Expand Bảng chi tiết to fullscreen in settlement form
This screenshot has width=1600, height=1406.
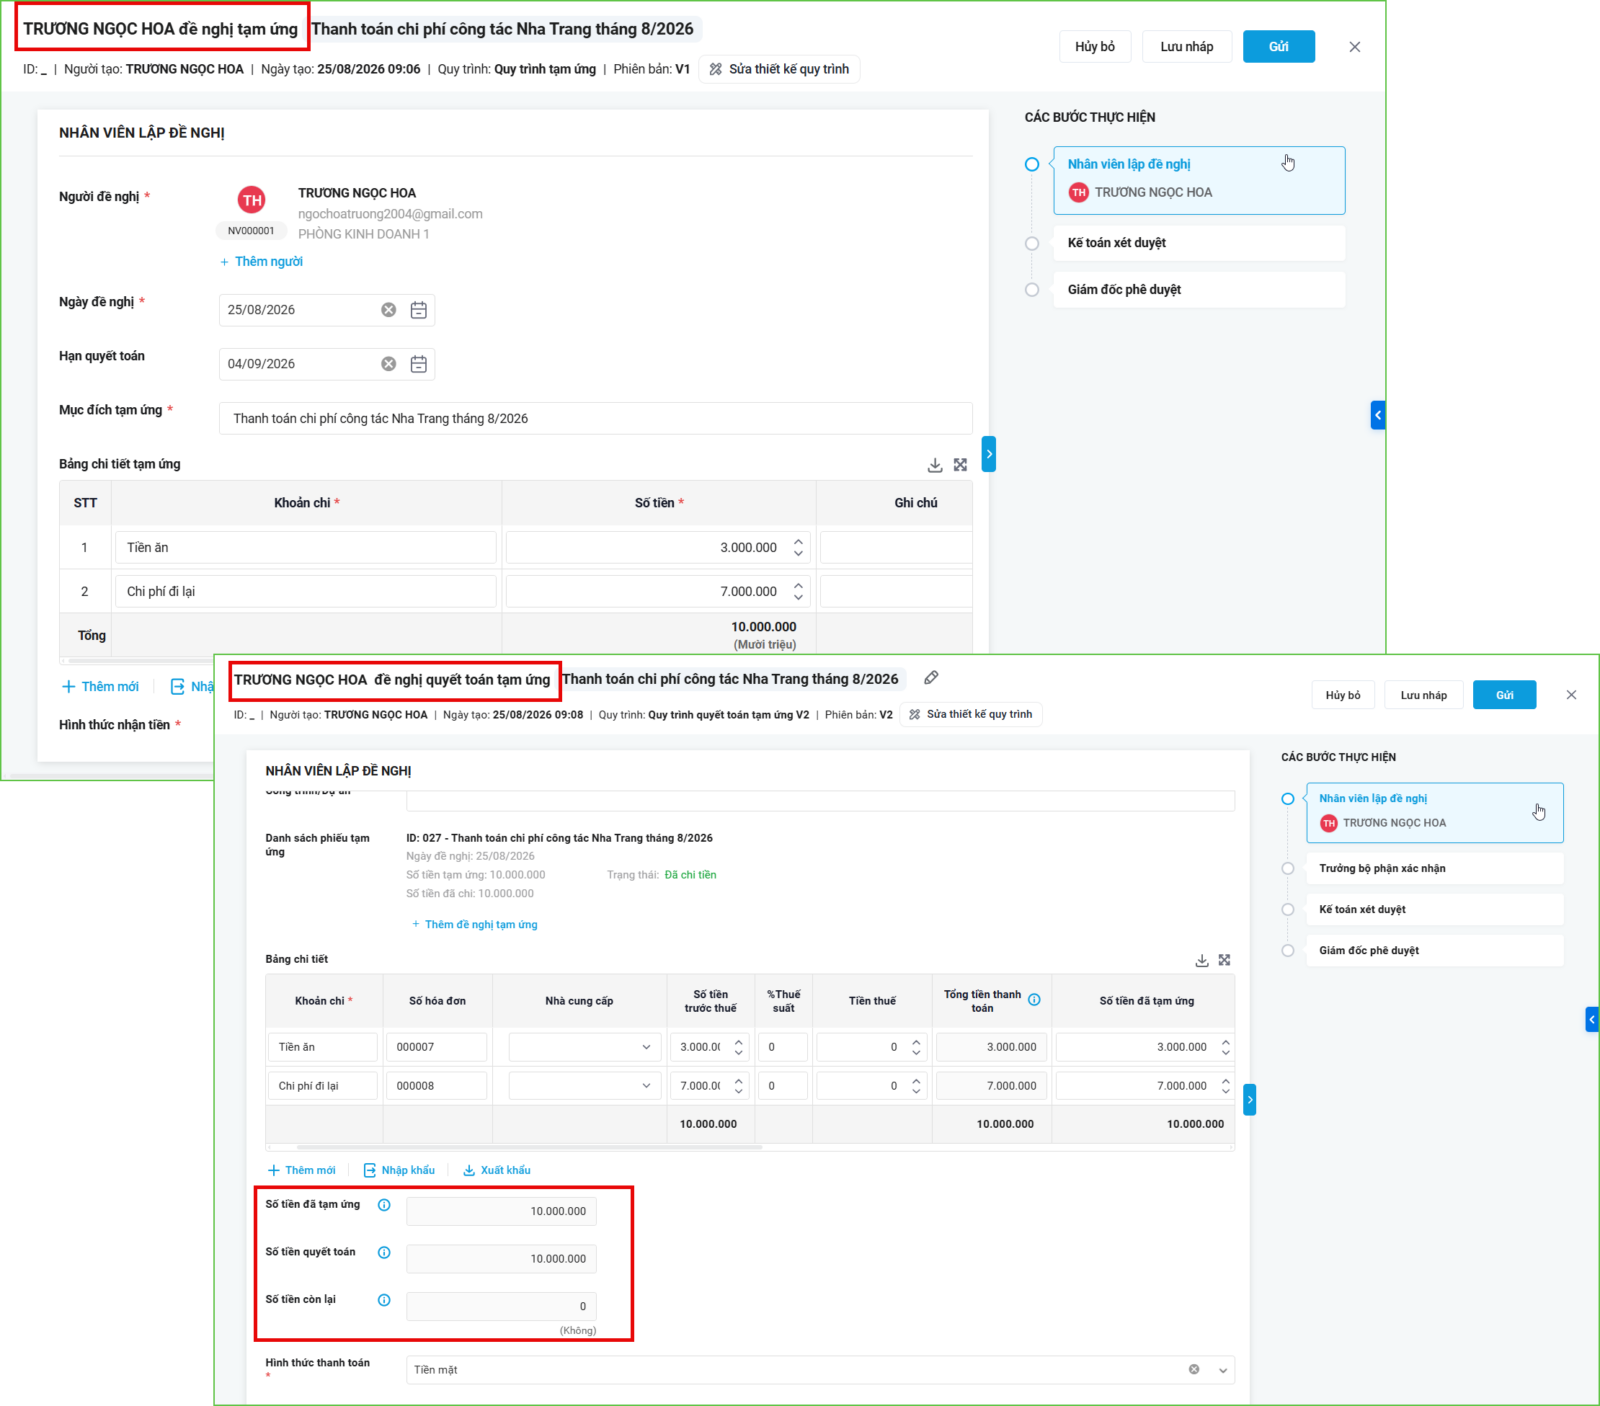1225,960
